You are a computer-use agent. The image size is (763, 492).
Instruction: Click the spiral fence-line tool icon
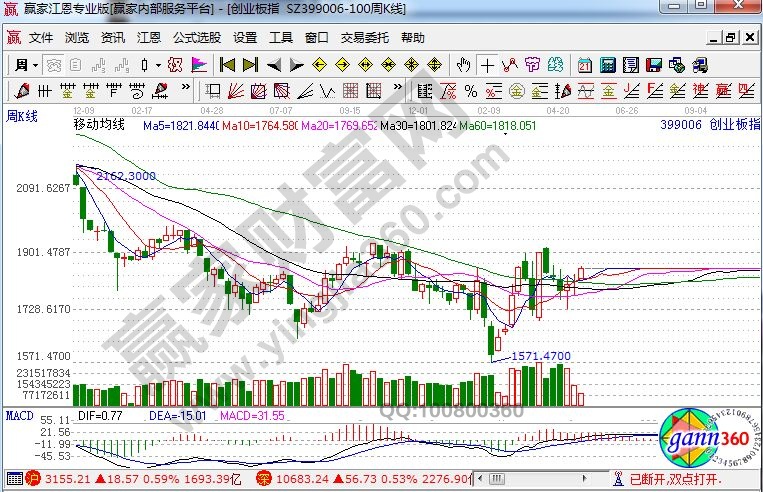(137, 91)
